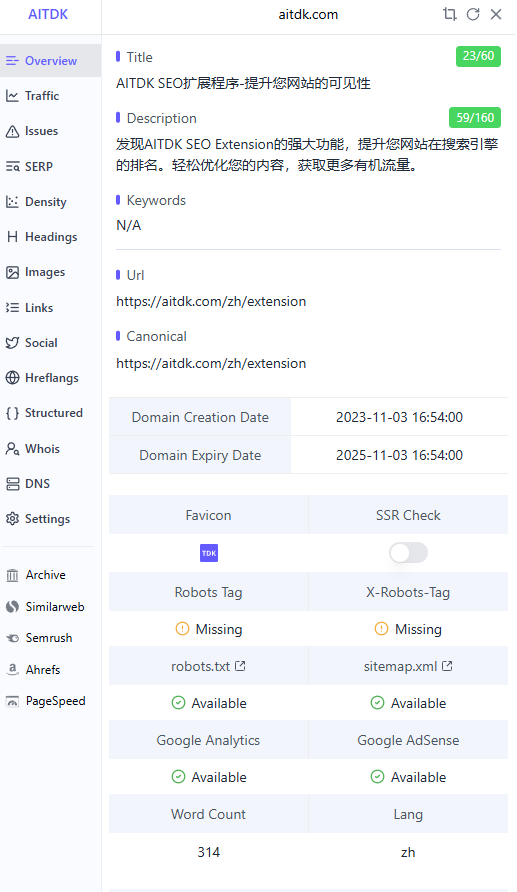Open sitemap.xml external link
Screen dimensions: 517x892
pyautogui.click(x=408, y=666)
